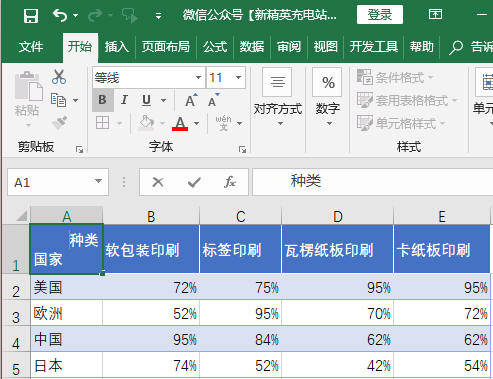Click the Tell Me search magnifier icon
Screen dimensions: 493x379
[x=455, y=47]
